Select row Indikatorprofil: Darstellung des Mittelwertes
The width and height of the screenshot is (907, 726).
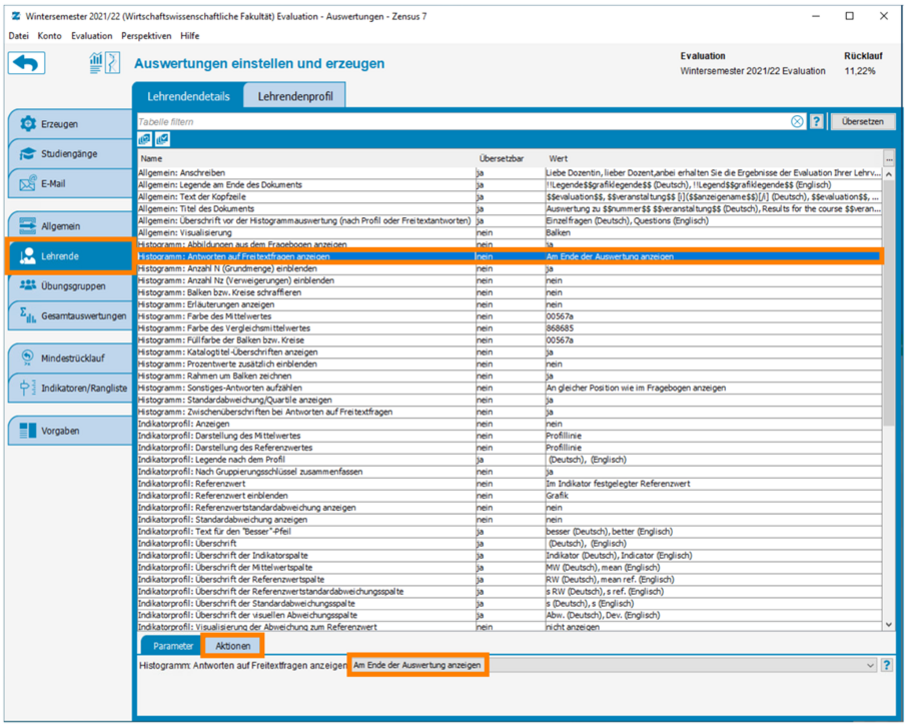(510, 436)
